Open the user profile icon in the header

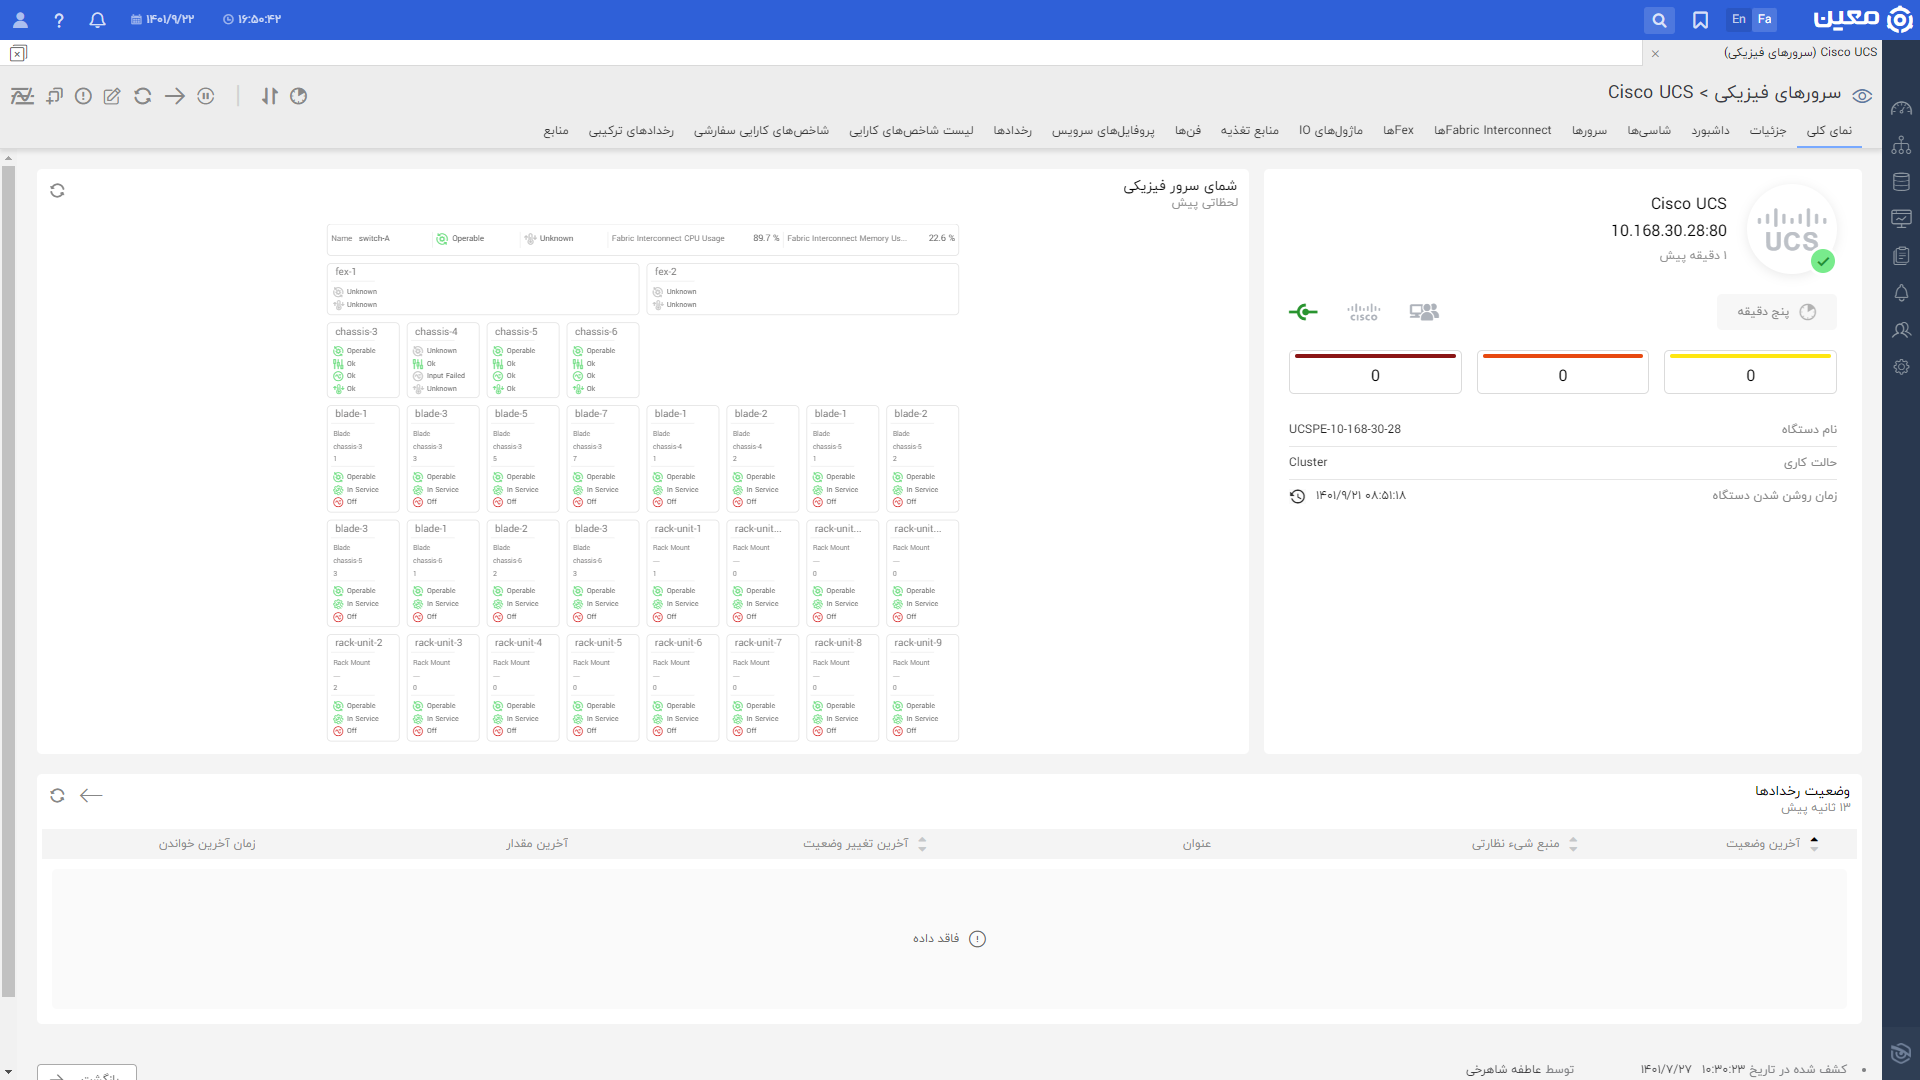coord(20,20)
